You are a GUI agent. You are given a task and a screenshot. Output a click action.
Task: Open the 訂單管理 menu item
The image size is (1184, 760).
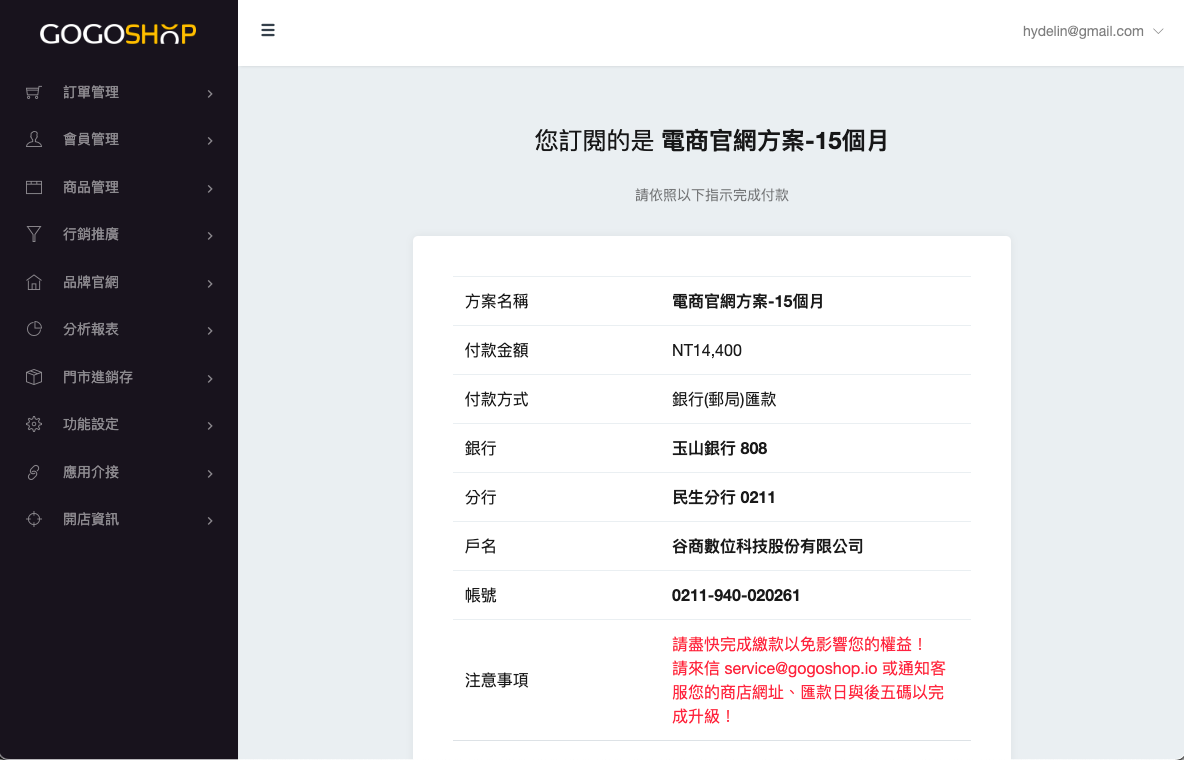(x=119, y=92)
